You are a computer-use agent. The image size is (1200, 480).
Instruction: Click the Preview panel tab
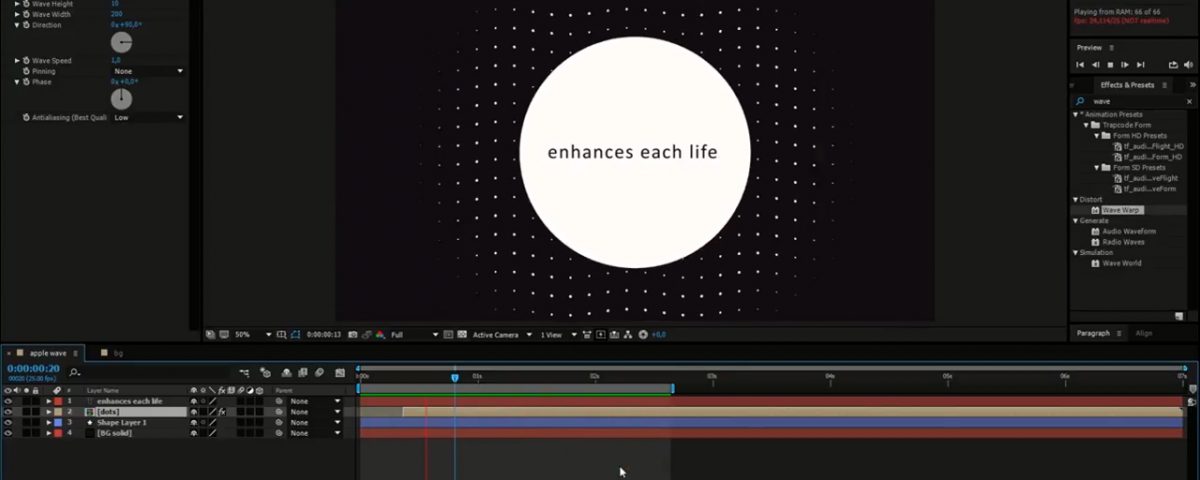1089,47
